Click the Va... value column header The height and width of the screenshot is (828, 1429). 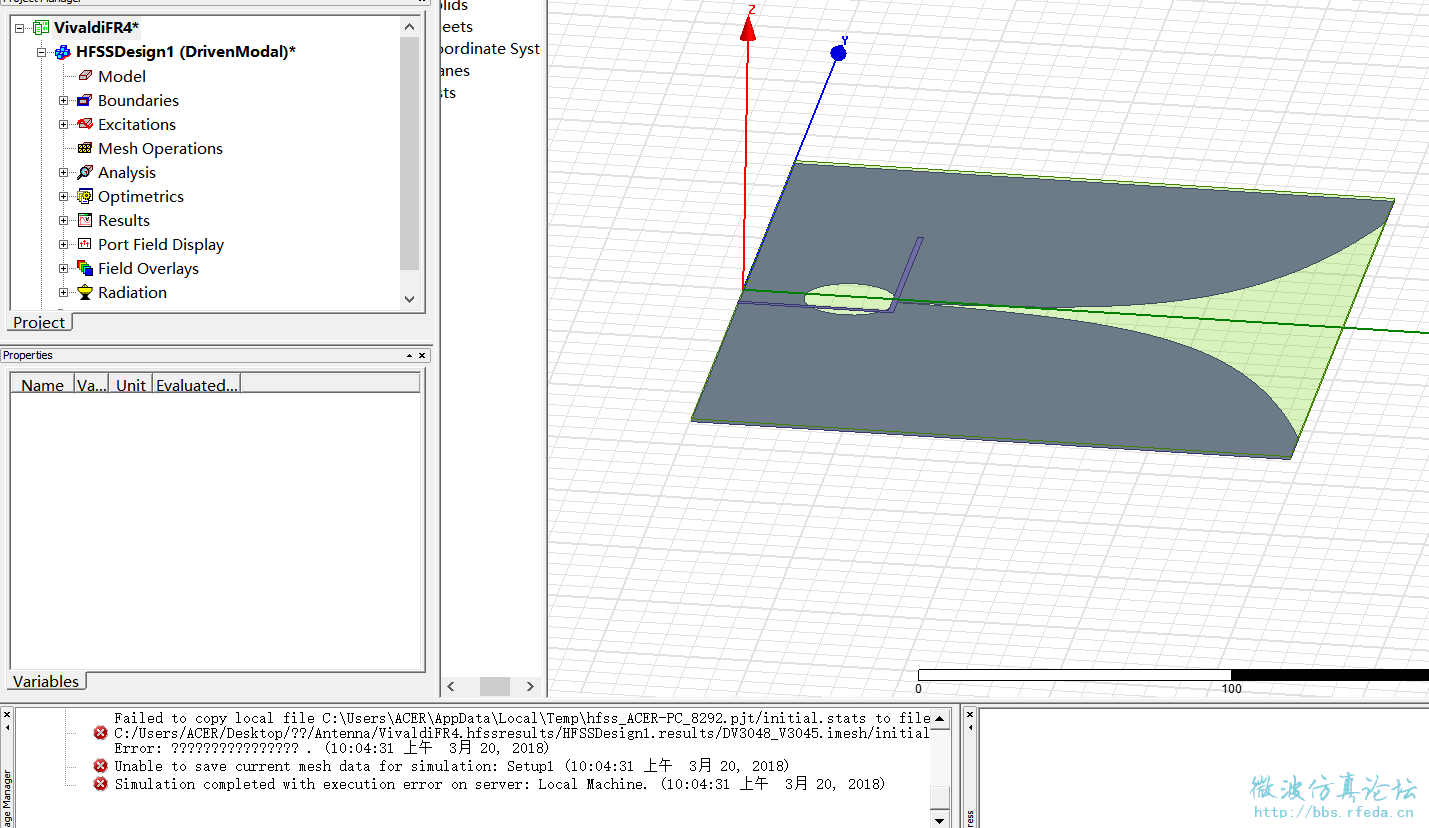pyautogui.click(x=93, y=385)
